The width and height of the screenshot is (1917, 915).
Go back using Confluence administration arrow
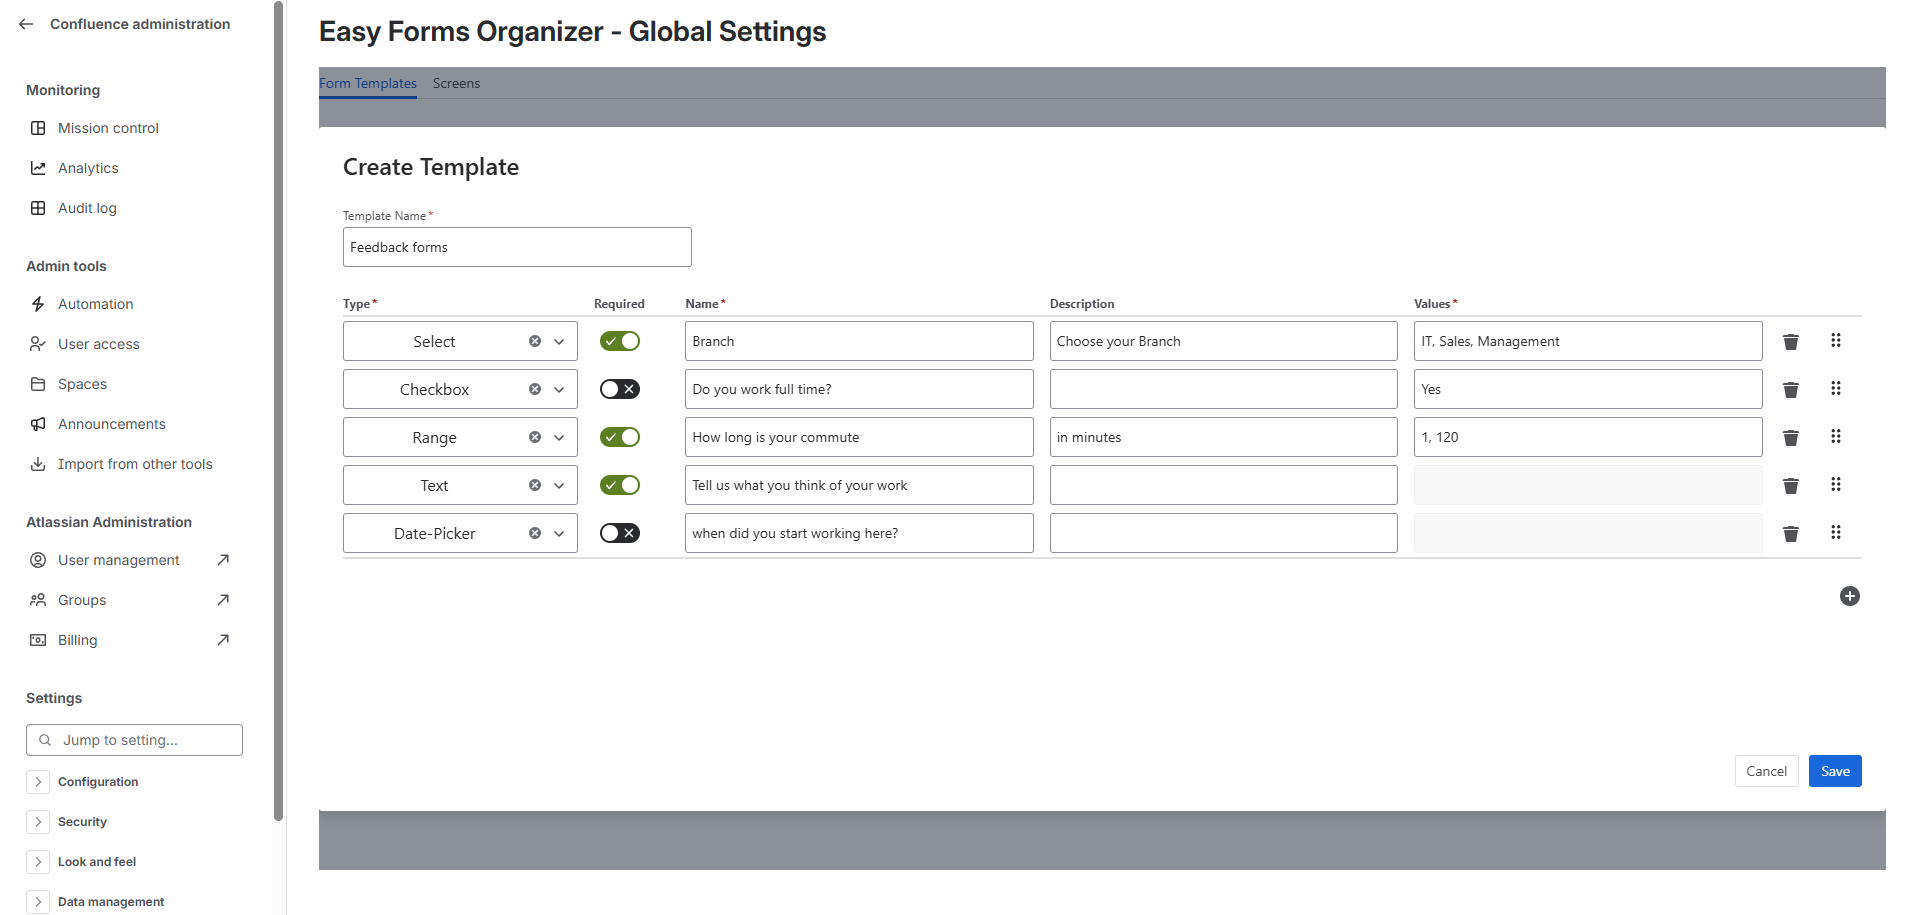point(26,24)
